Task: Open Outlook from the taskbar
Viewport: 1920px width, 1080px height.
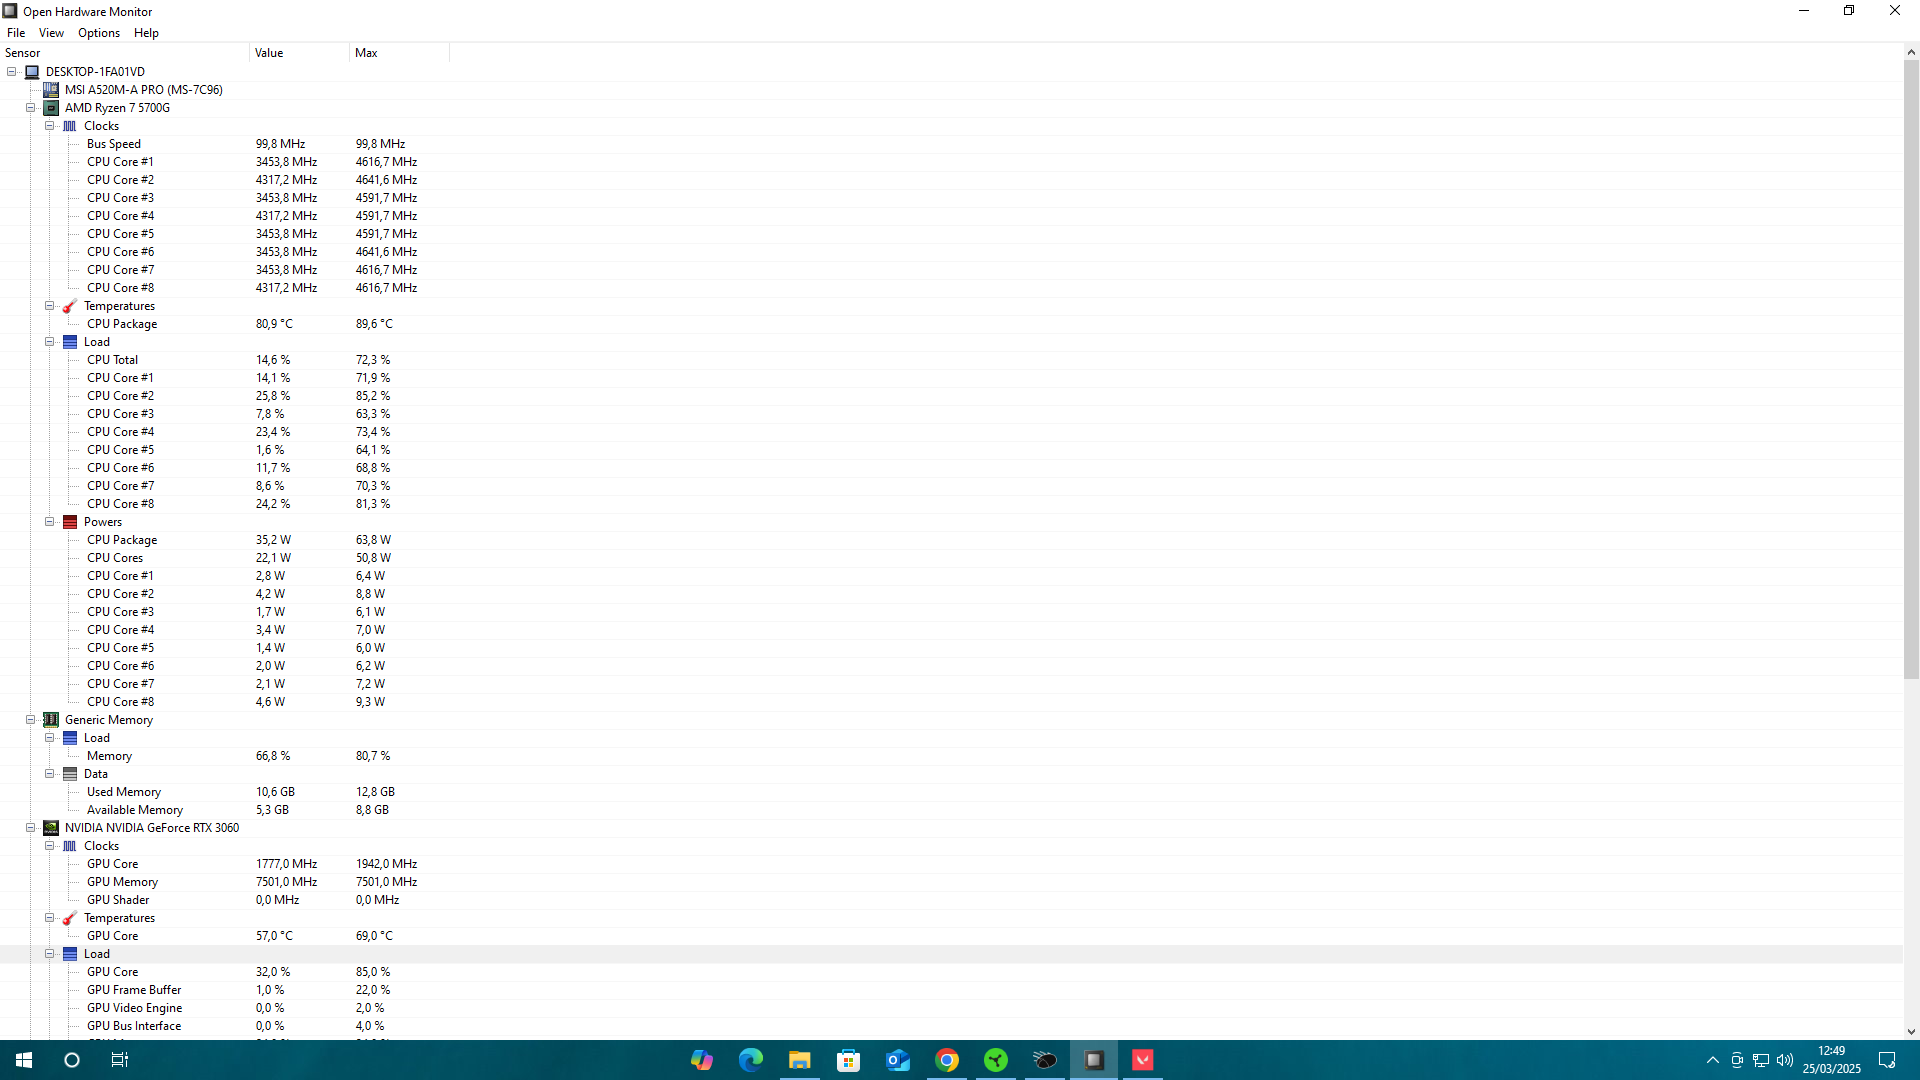Action: 897,1060
